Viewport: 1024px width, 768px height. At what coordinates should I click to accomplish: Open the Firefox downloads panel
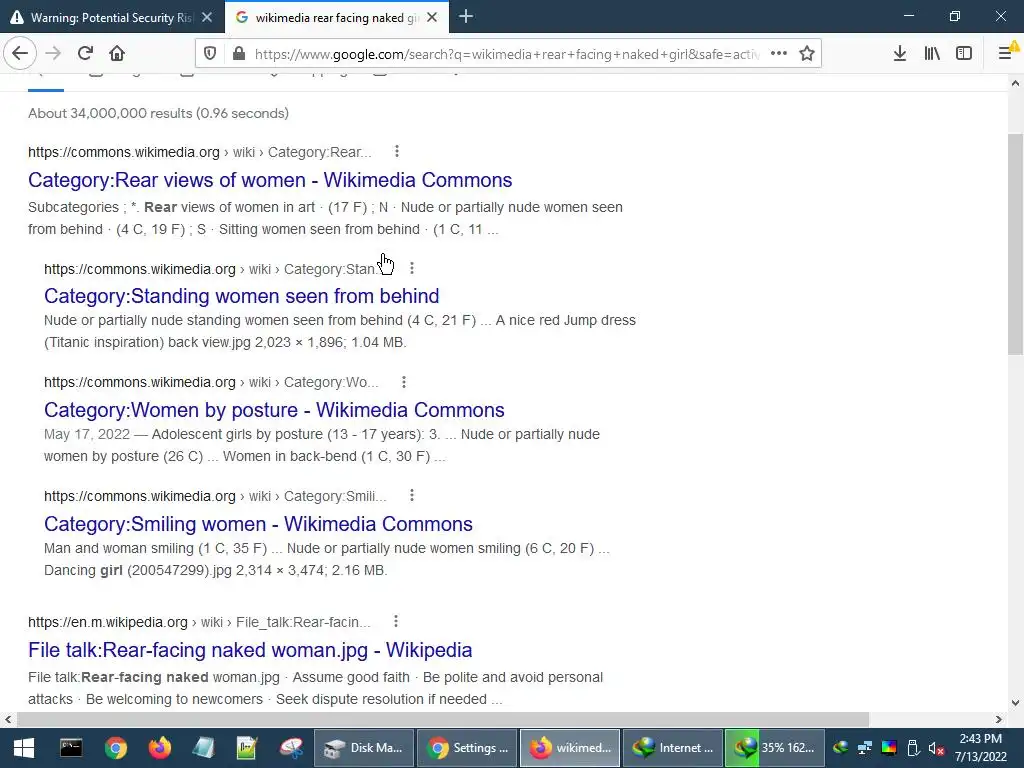[x=899, y=54]
